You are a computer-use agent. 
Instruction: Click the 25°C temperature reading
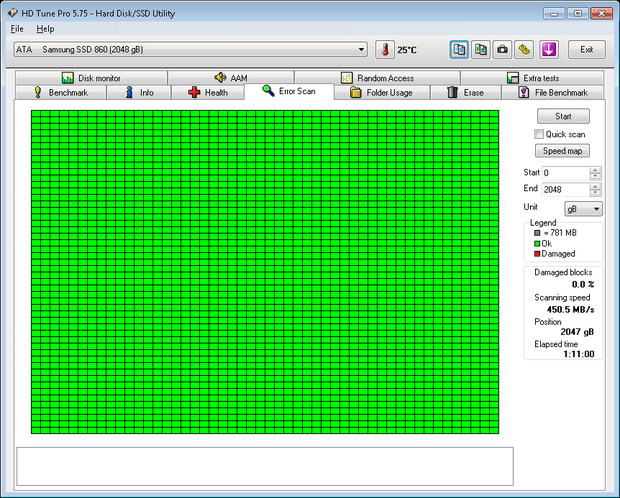[407, 50]
